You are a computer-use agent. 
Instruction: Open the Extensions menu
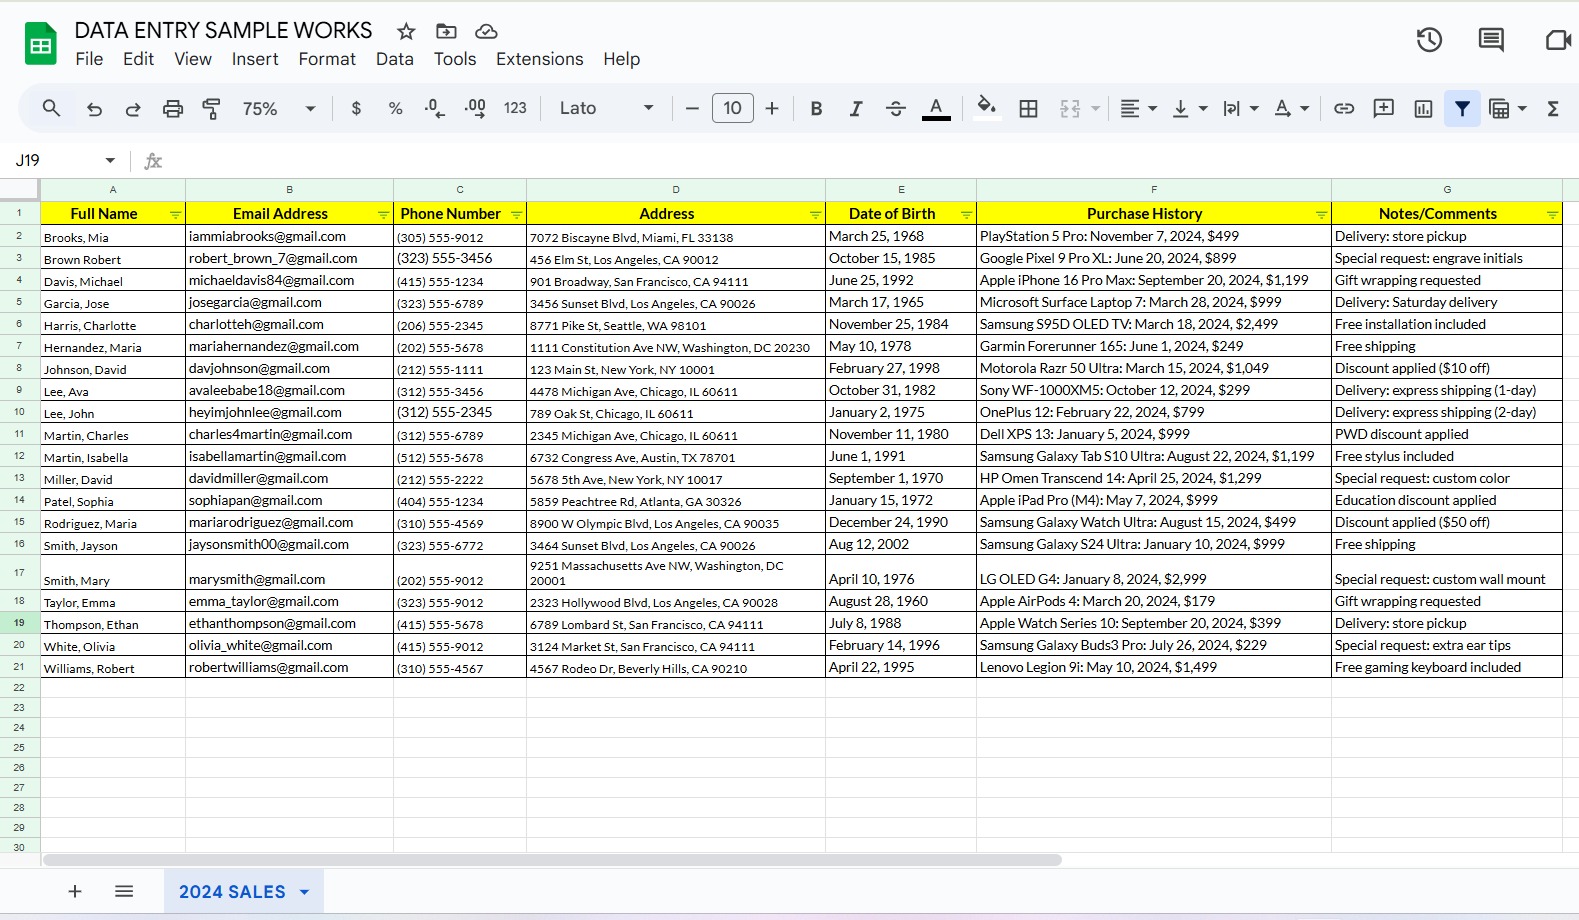coord(540,59)
